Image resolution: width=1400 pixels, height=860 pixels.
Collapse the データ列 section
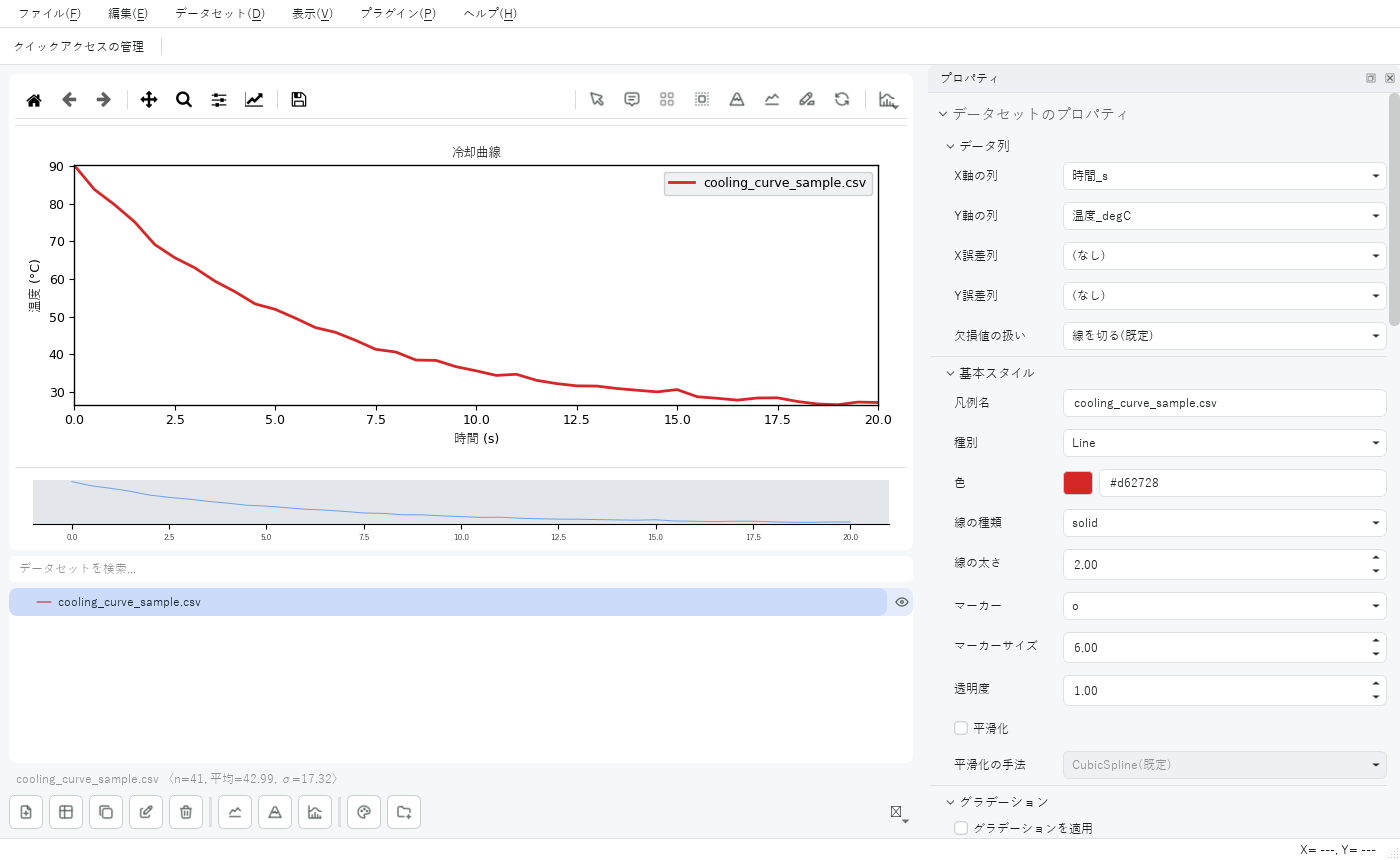pos(950,146)
